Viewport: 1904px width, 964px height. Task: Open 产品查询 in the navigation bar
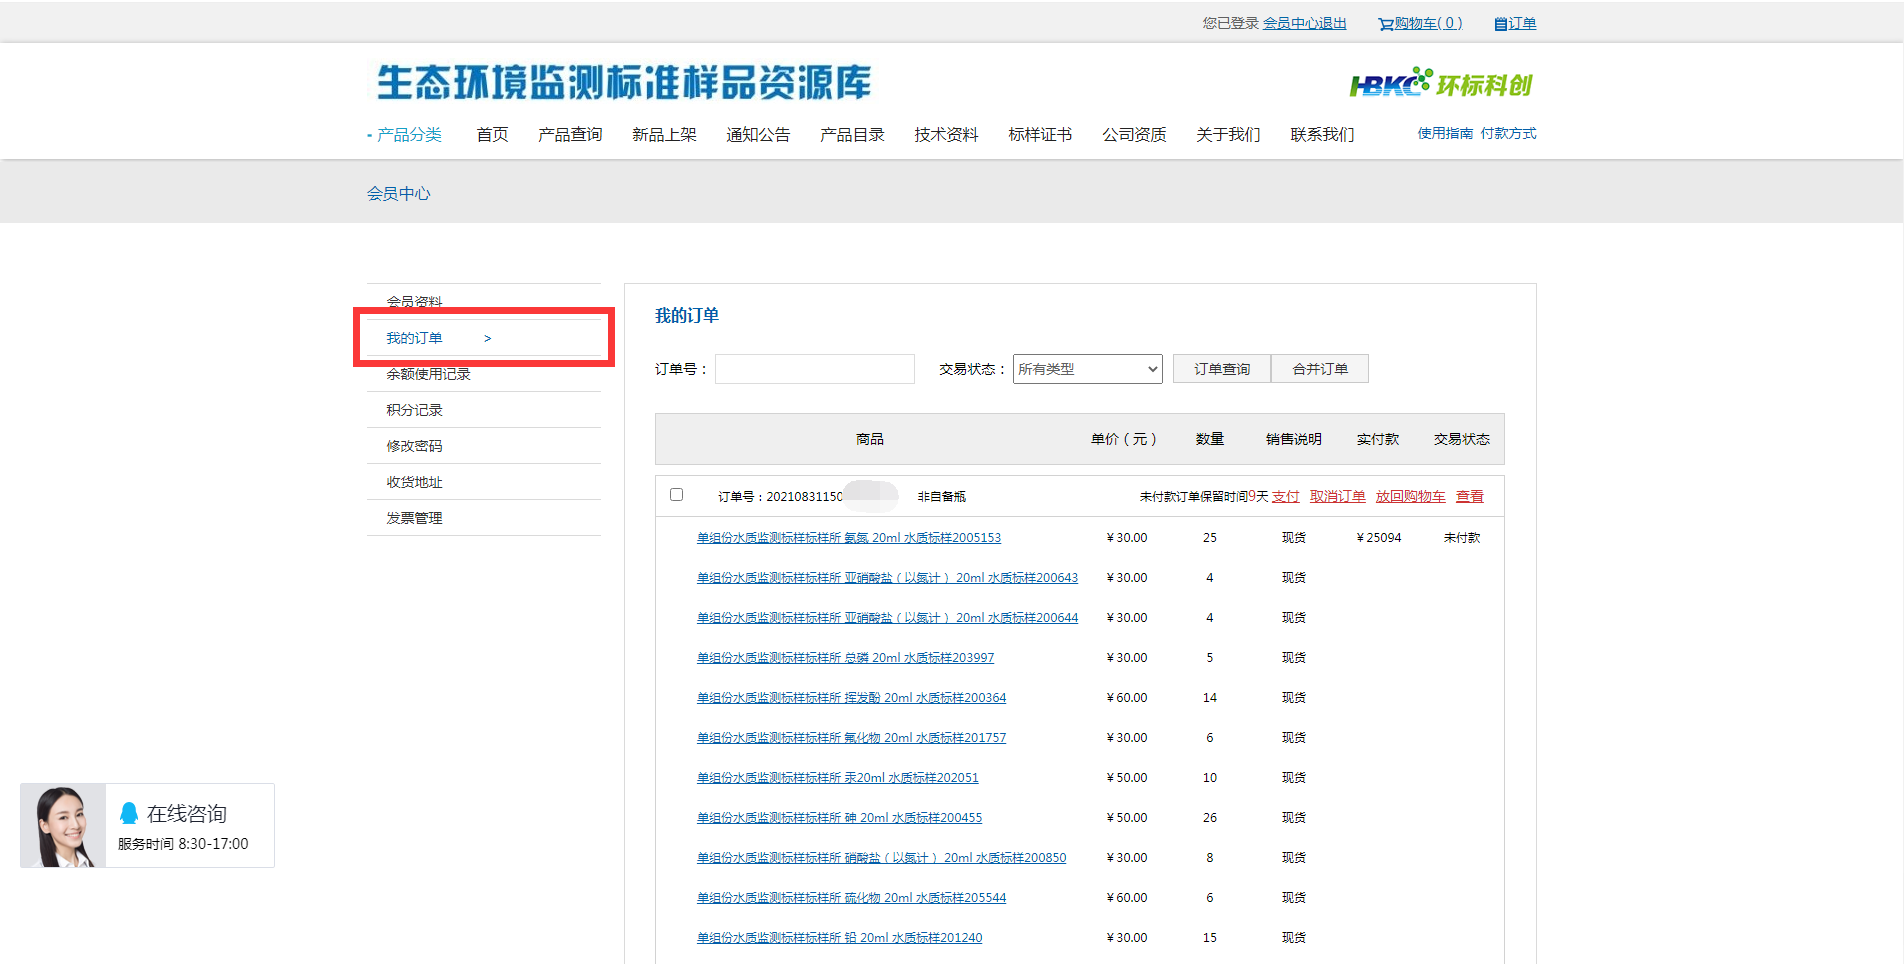pos(570,135)
